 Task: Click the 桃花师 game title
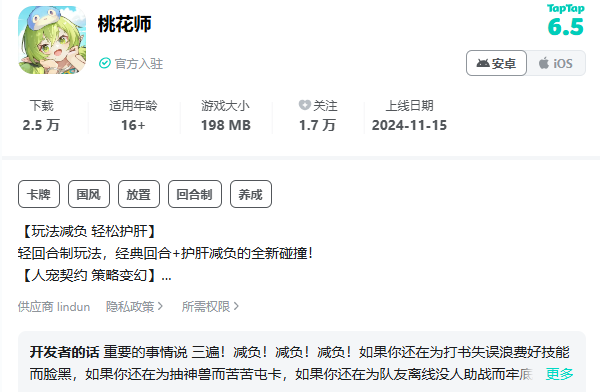tap(124, 24)
